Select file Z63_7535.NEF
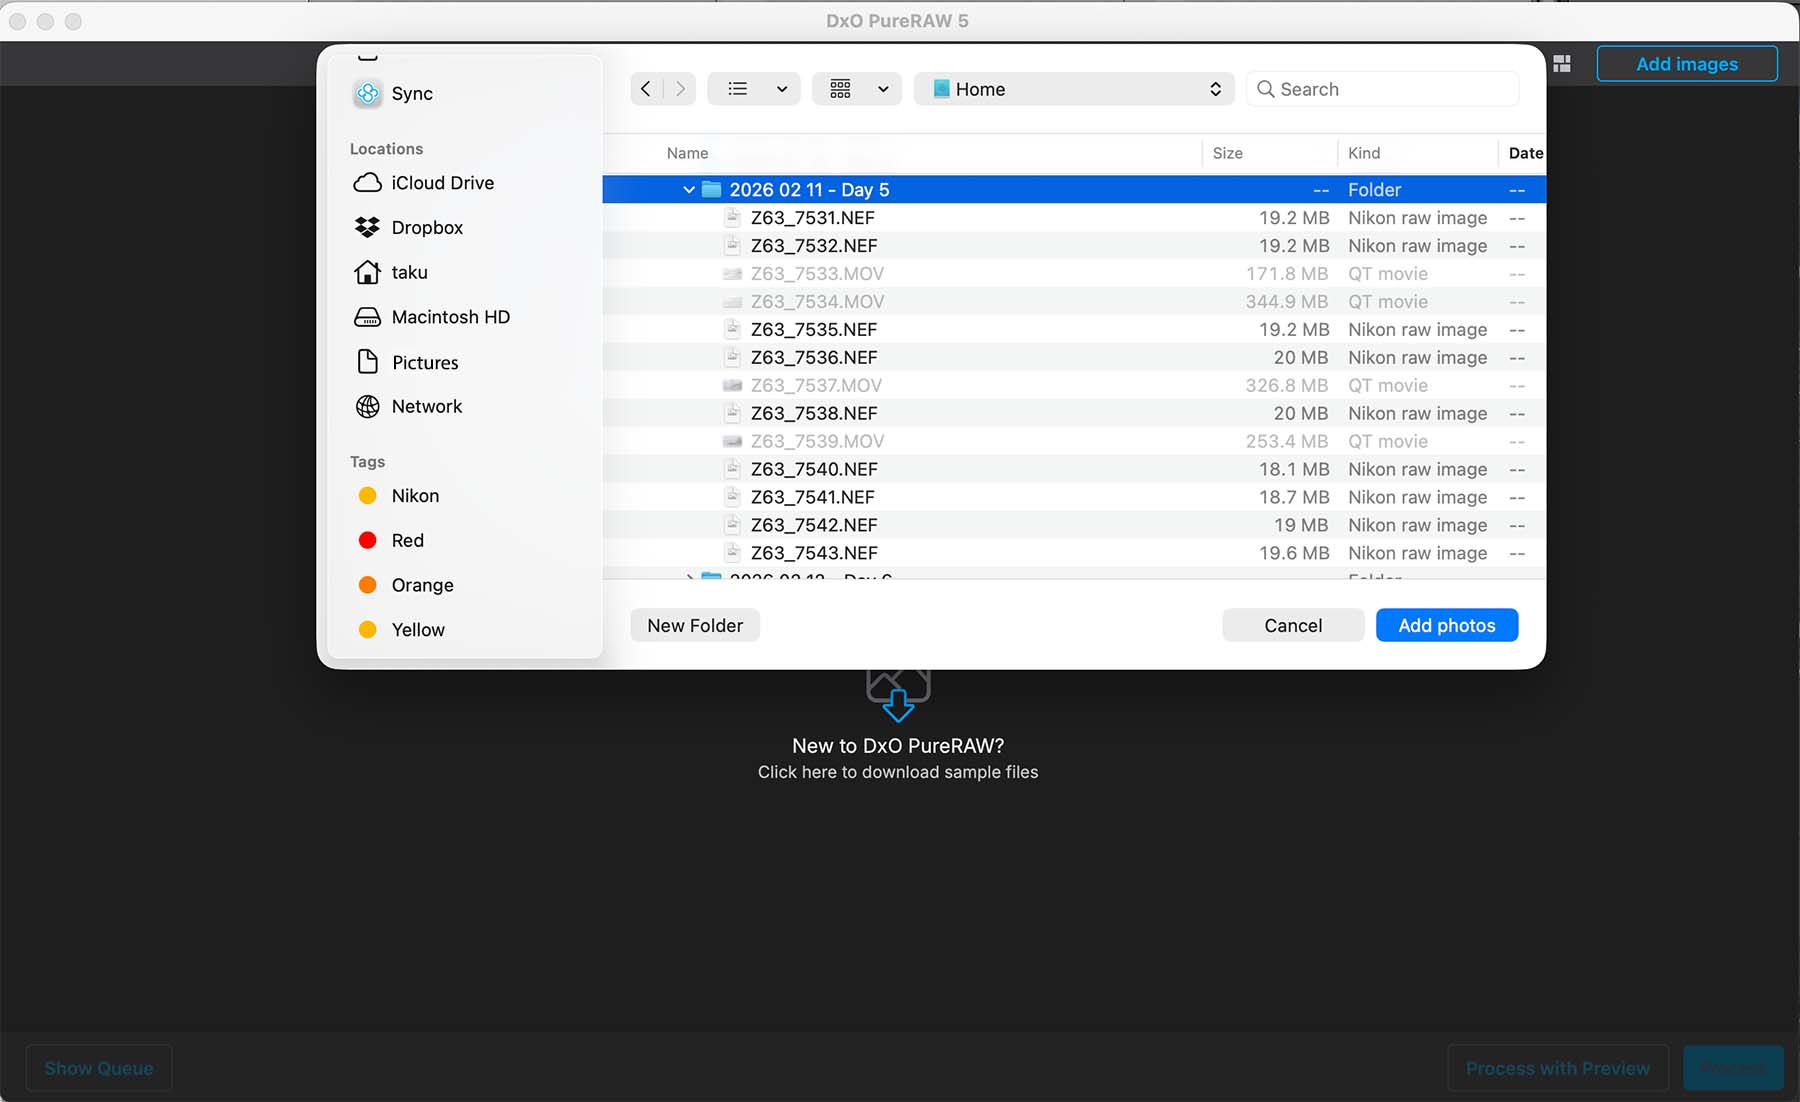This screenshot has width=1800, height=1102. click(x=812, y=330)
